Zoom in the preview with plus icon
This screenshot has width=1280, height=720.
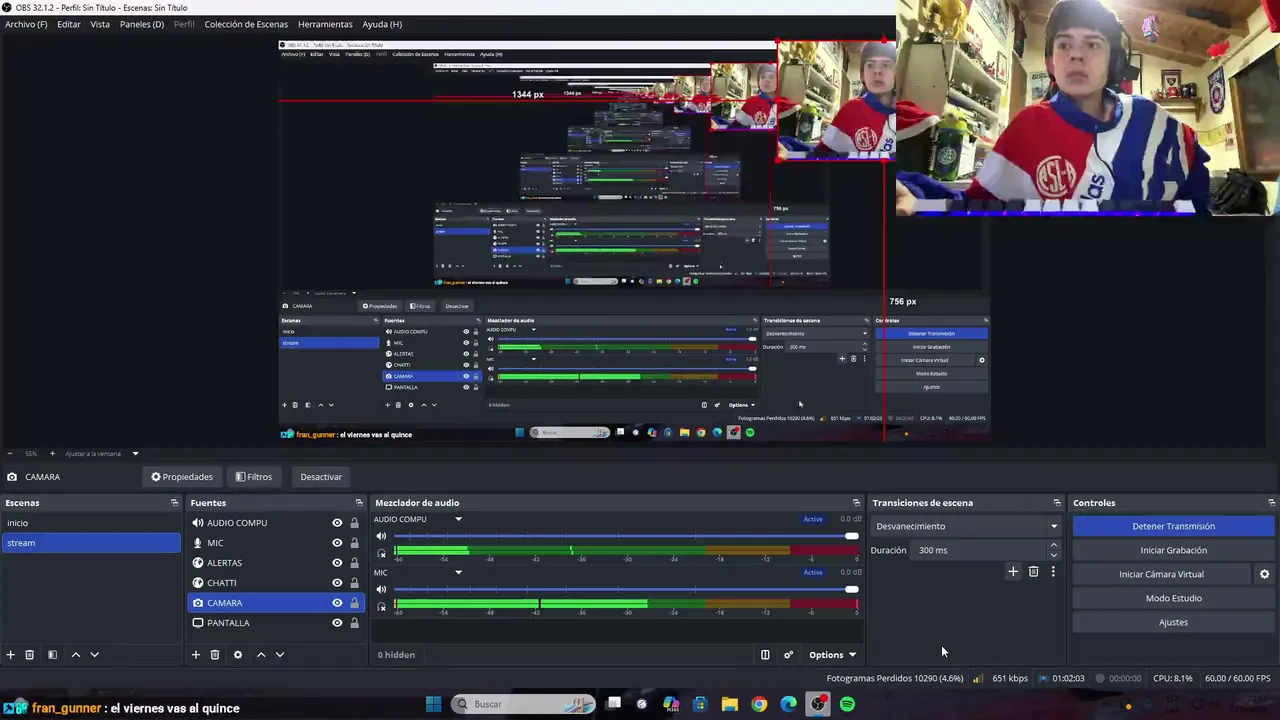(x=52, y=454)
